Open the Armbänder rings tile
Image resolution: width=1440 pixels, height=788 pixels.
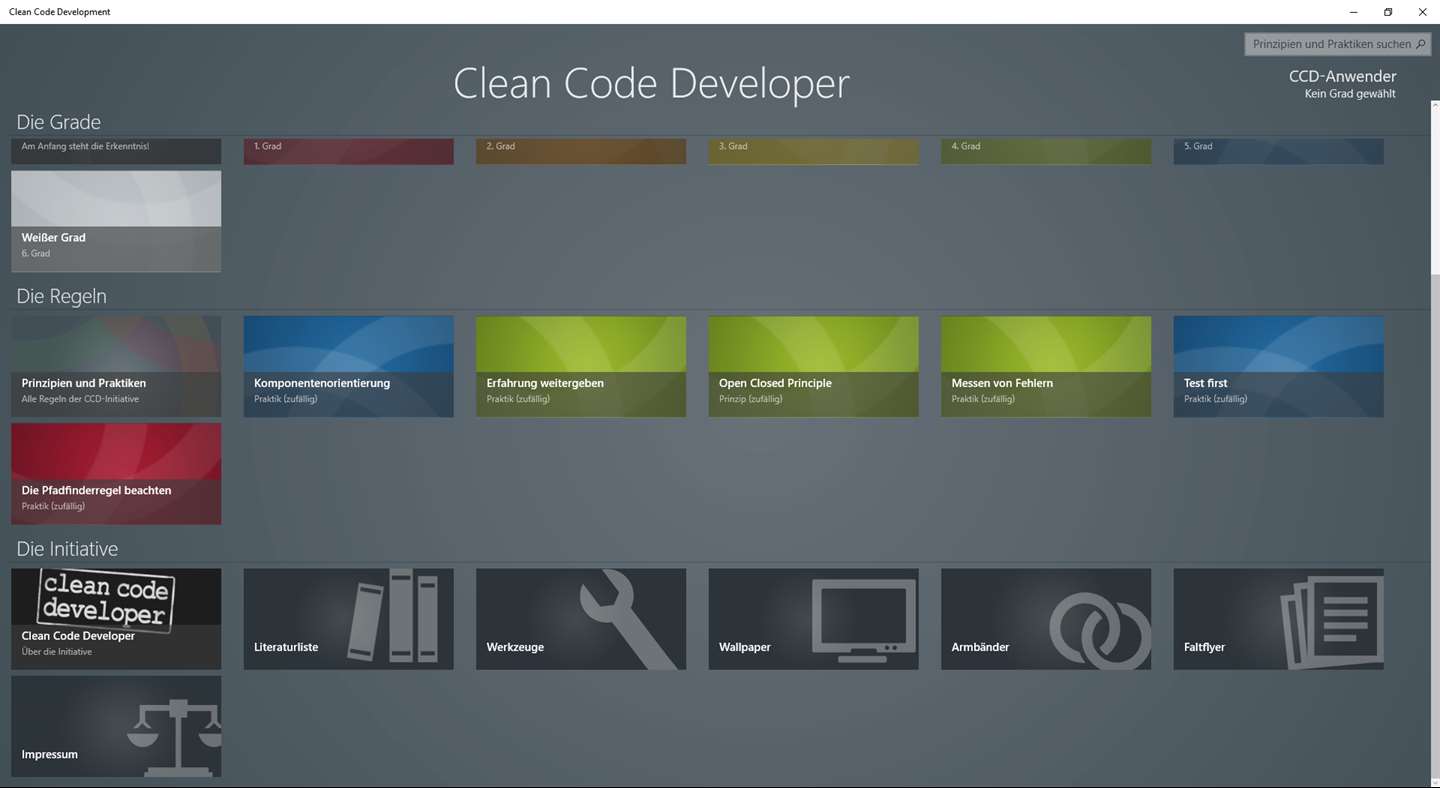coord(1046,619)
